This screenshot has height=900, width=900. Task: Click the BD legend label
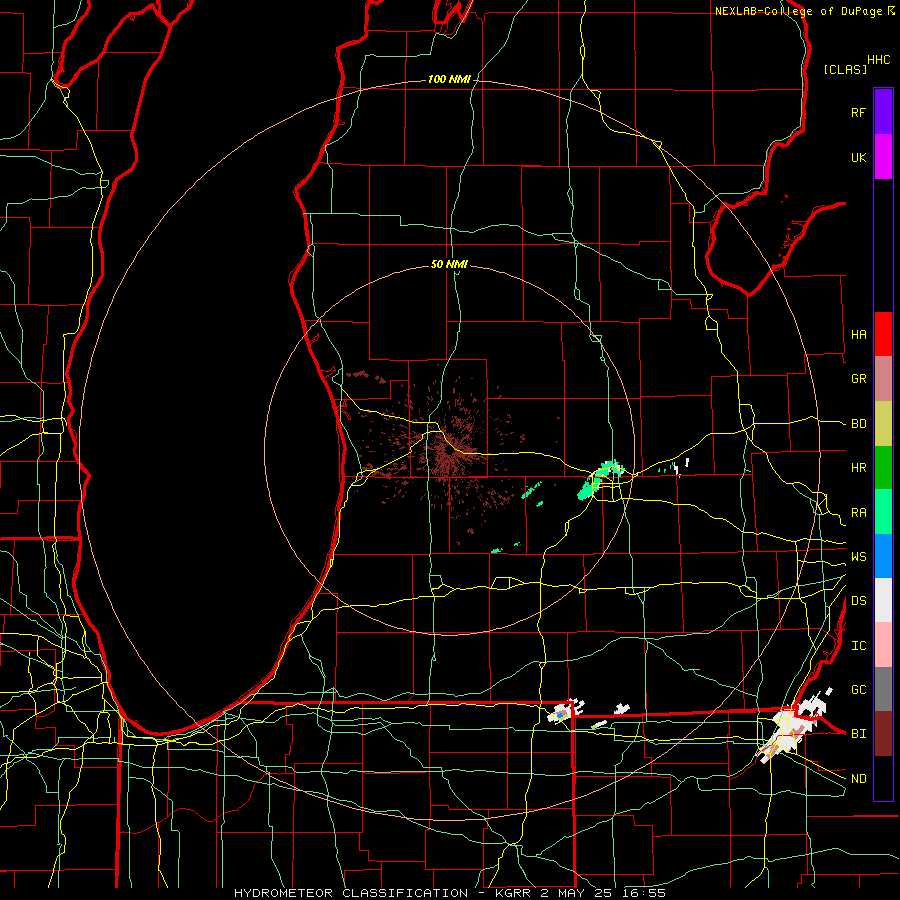[x=858, y=424]
